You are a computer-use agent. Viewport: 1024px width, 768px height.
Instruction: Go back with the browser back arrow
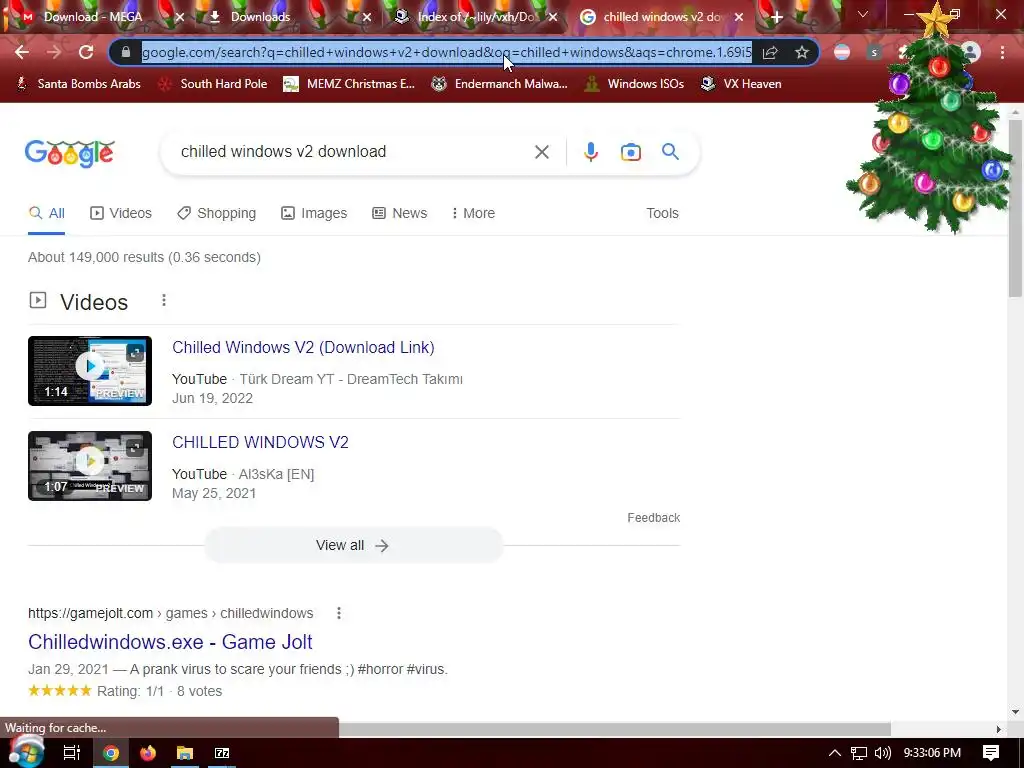tap(22, 52)
